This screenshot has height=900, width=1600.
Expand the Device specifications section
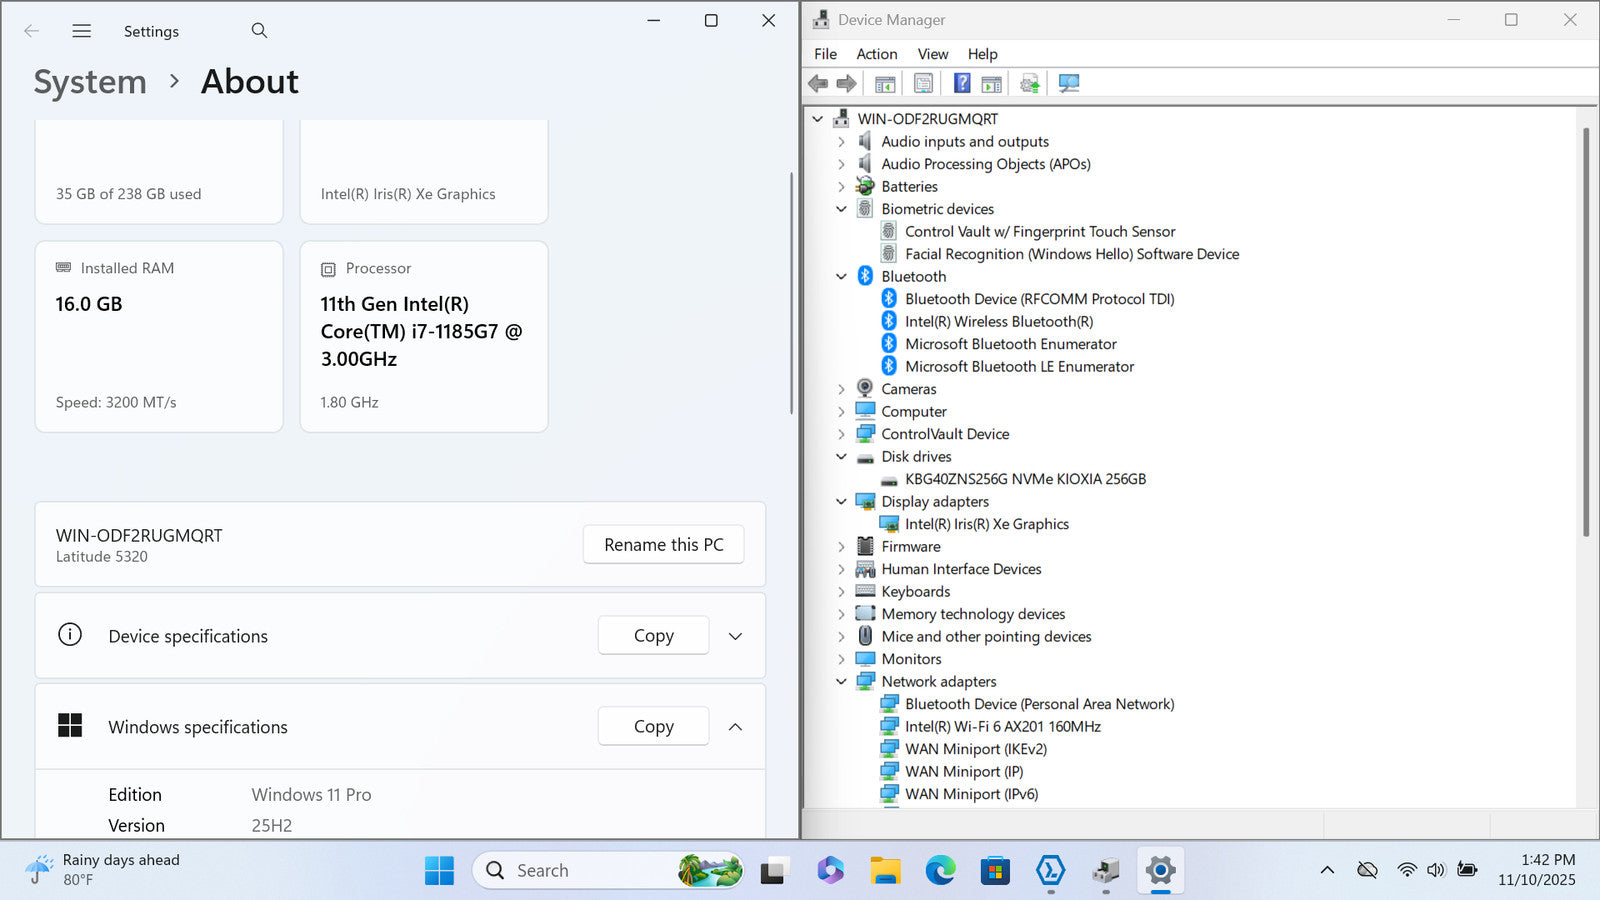pyautogui.click(x=735, y=637)
